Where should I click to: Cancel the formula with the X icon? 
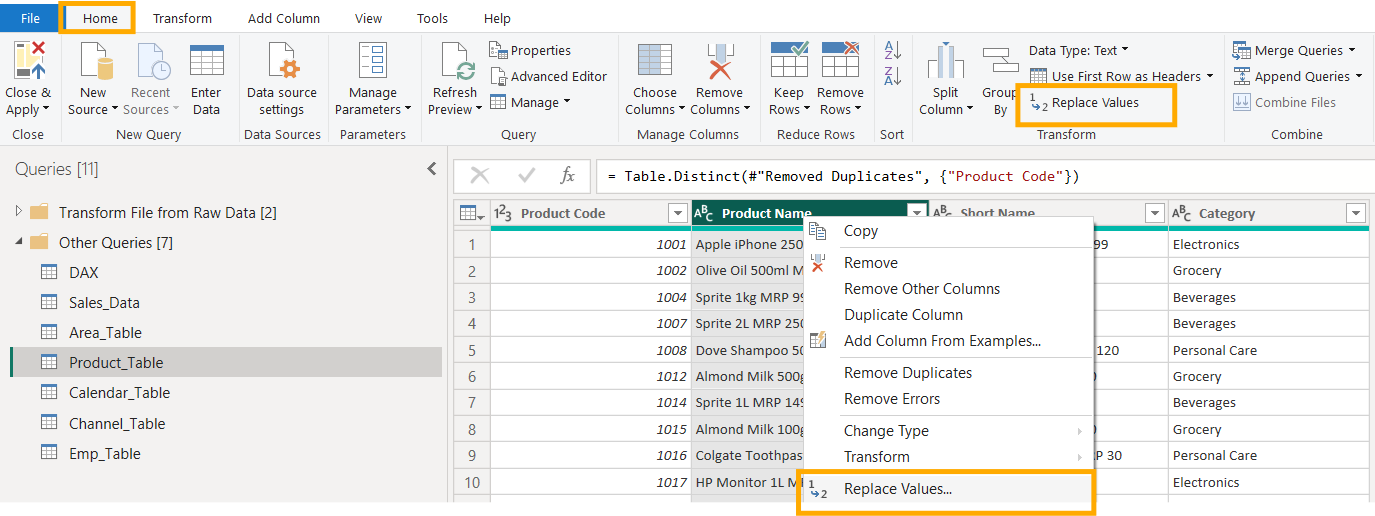tap(480, 176)
